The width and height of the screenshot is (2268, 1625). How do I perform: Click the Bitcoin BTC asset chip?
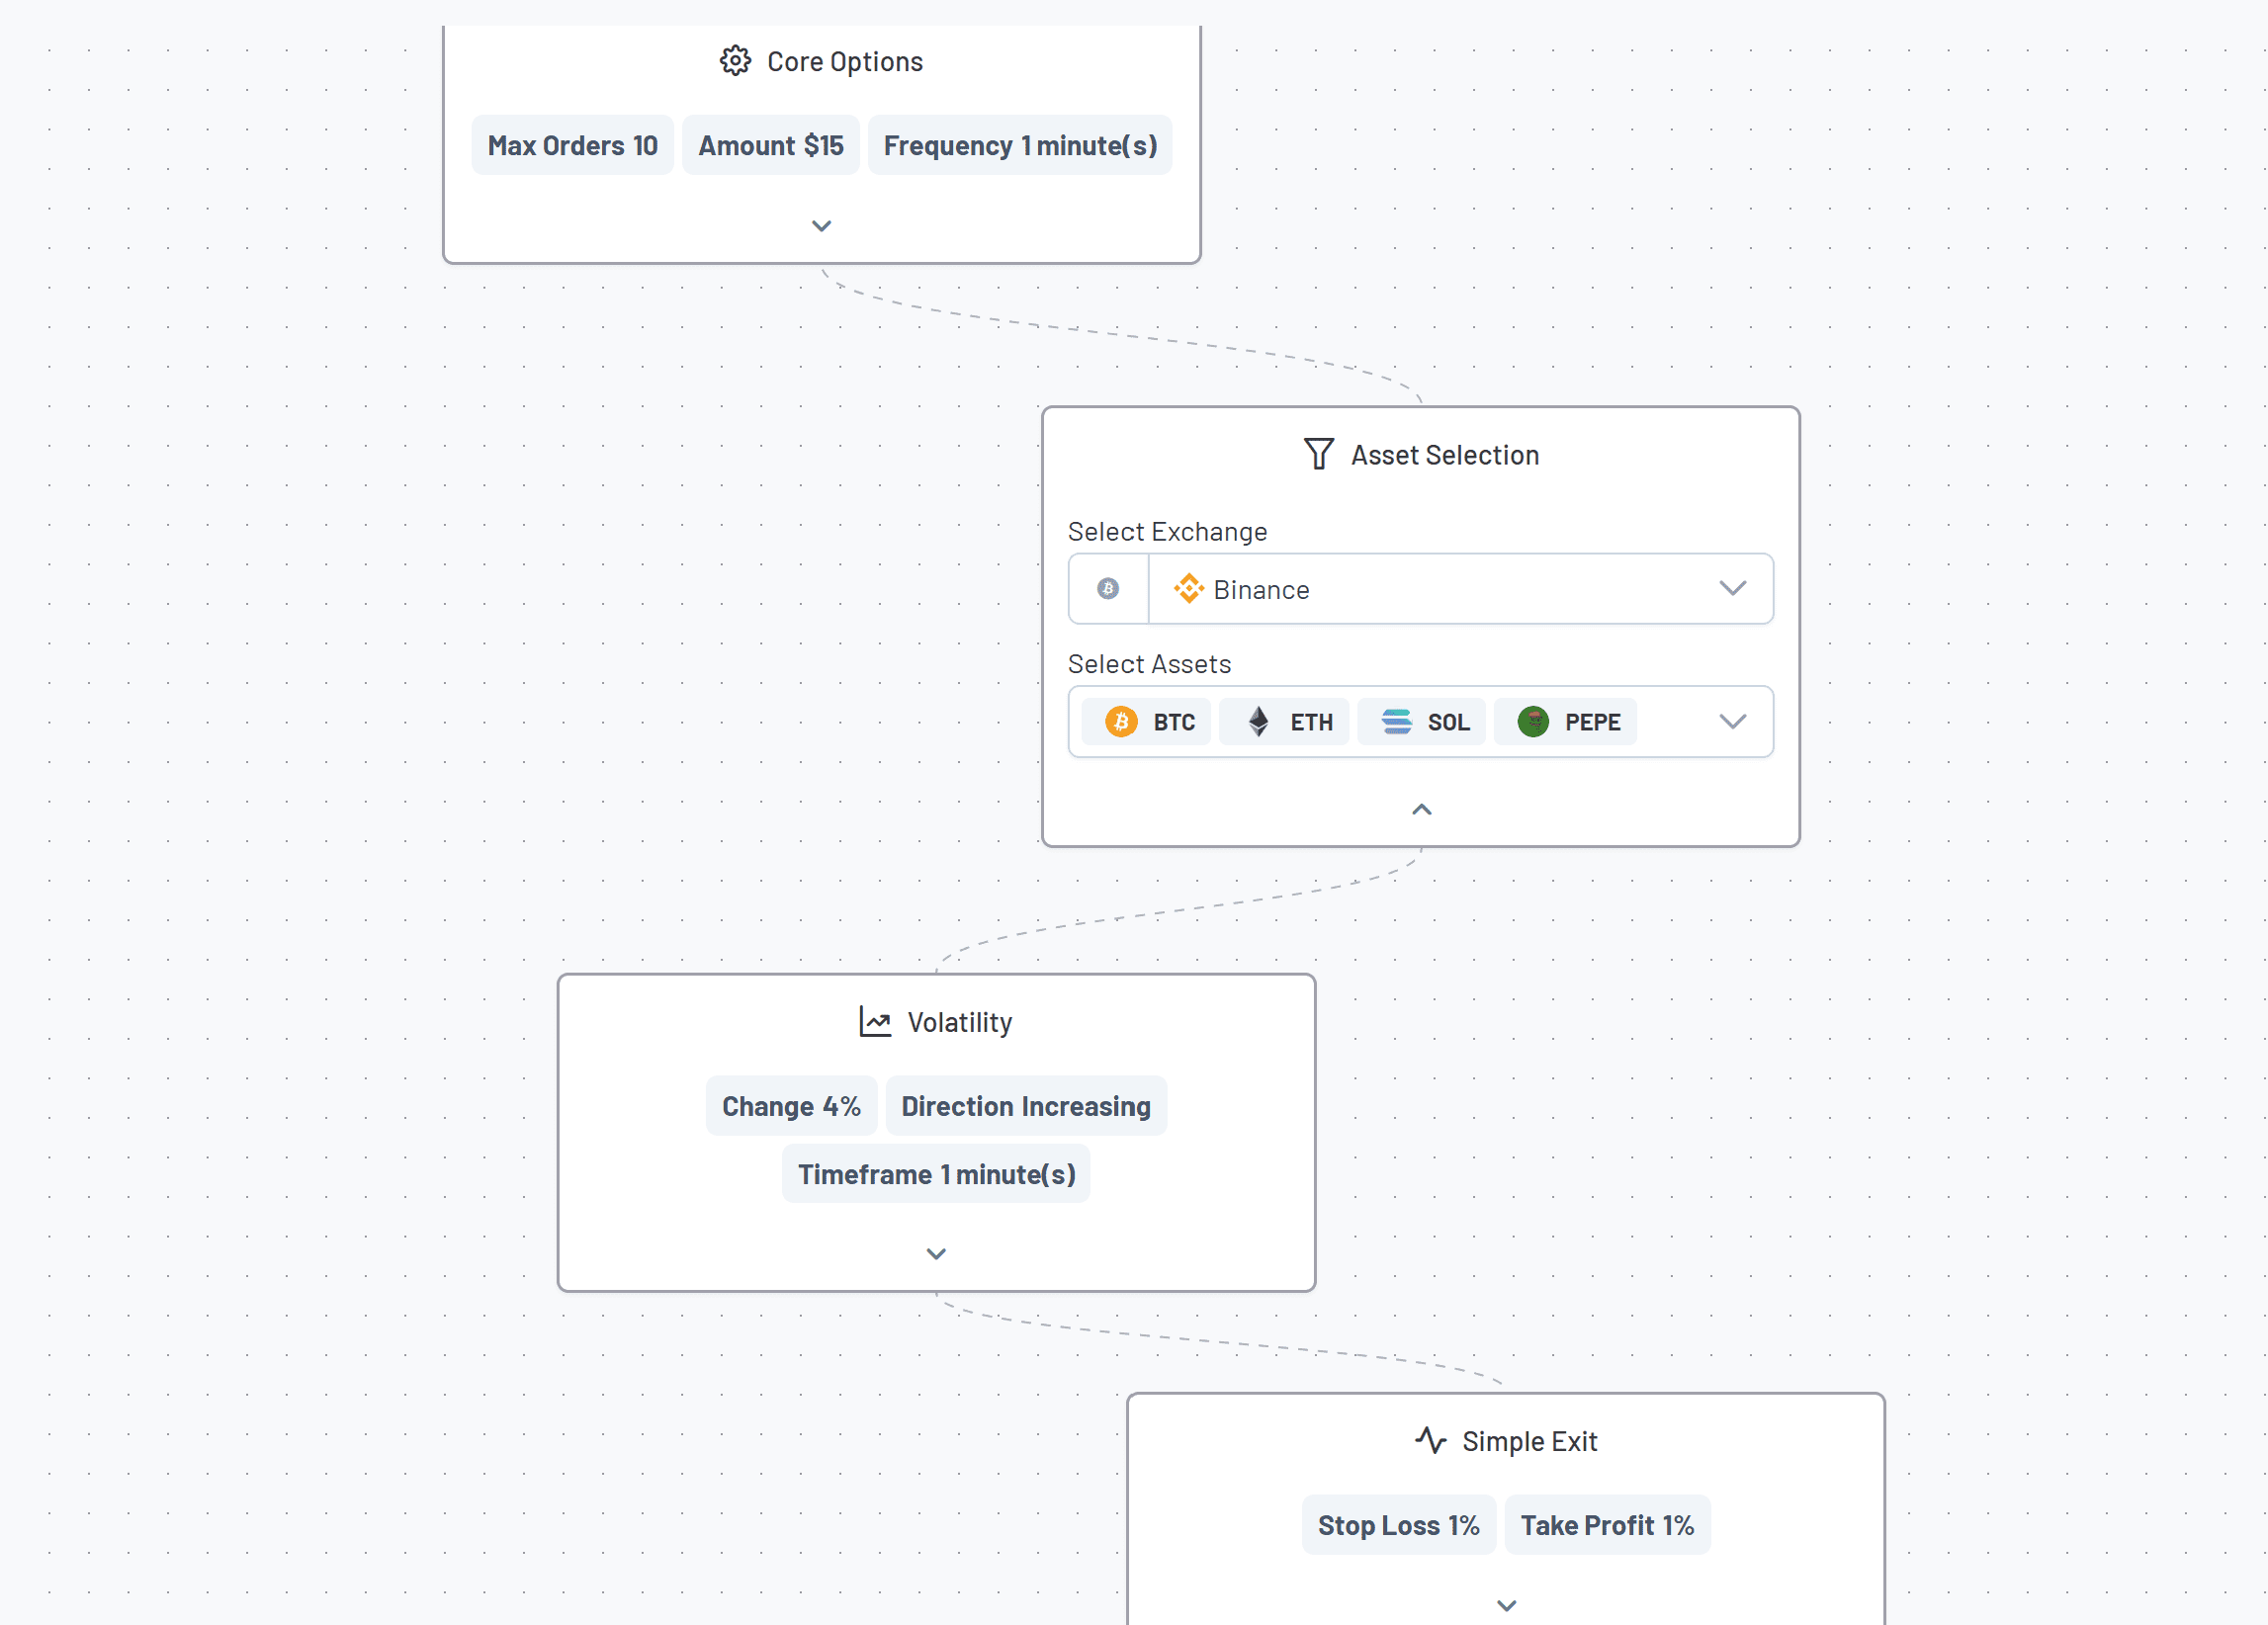point(1150,722)
